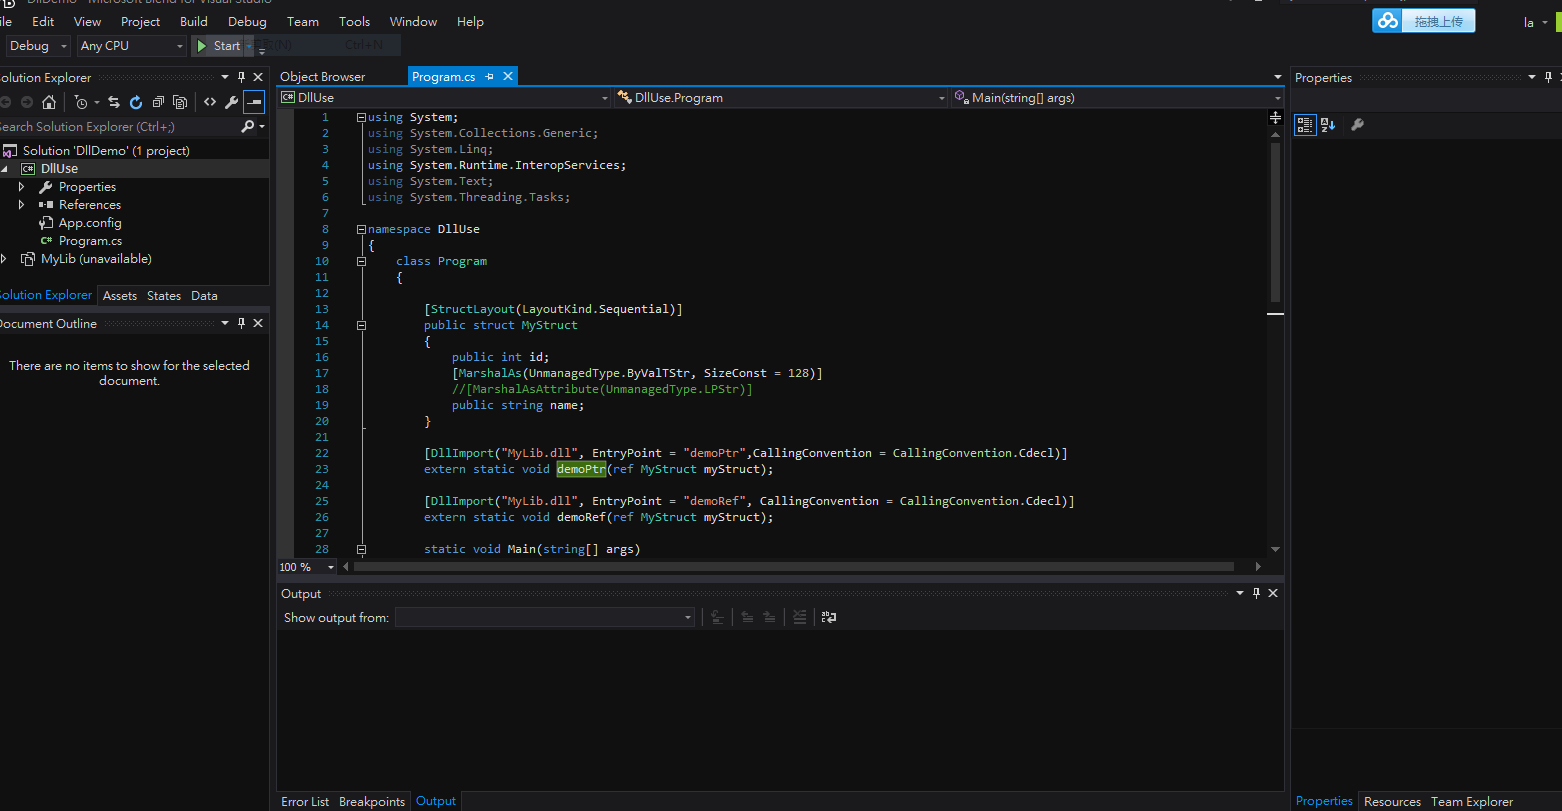The height and width of the screenshot is (811, 1562).
Task: Pin the Output panel
Action: [x=1257, y=593]
